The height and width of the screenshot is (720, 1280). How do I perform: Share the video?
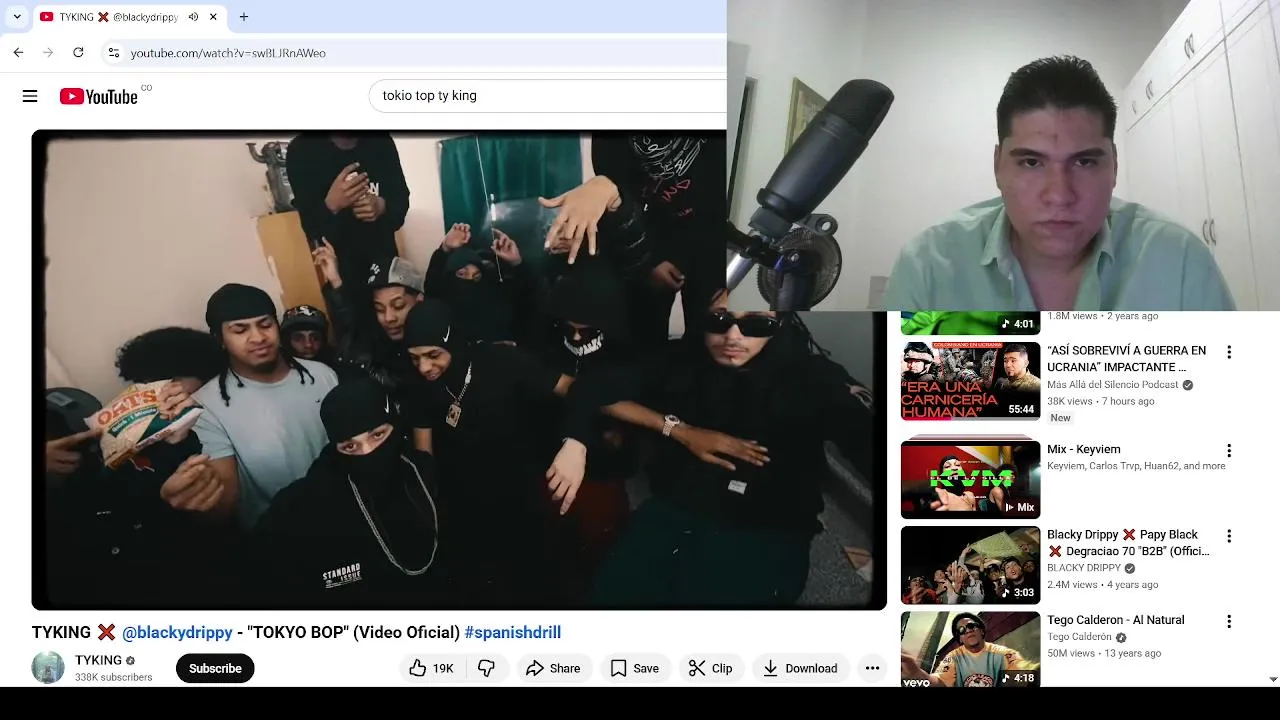pos(553,668)
